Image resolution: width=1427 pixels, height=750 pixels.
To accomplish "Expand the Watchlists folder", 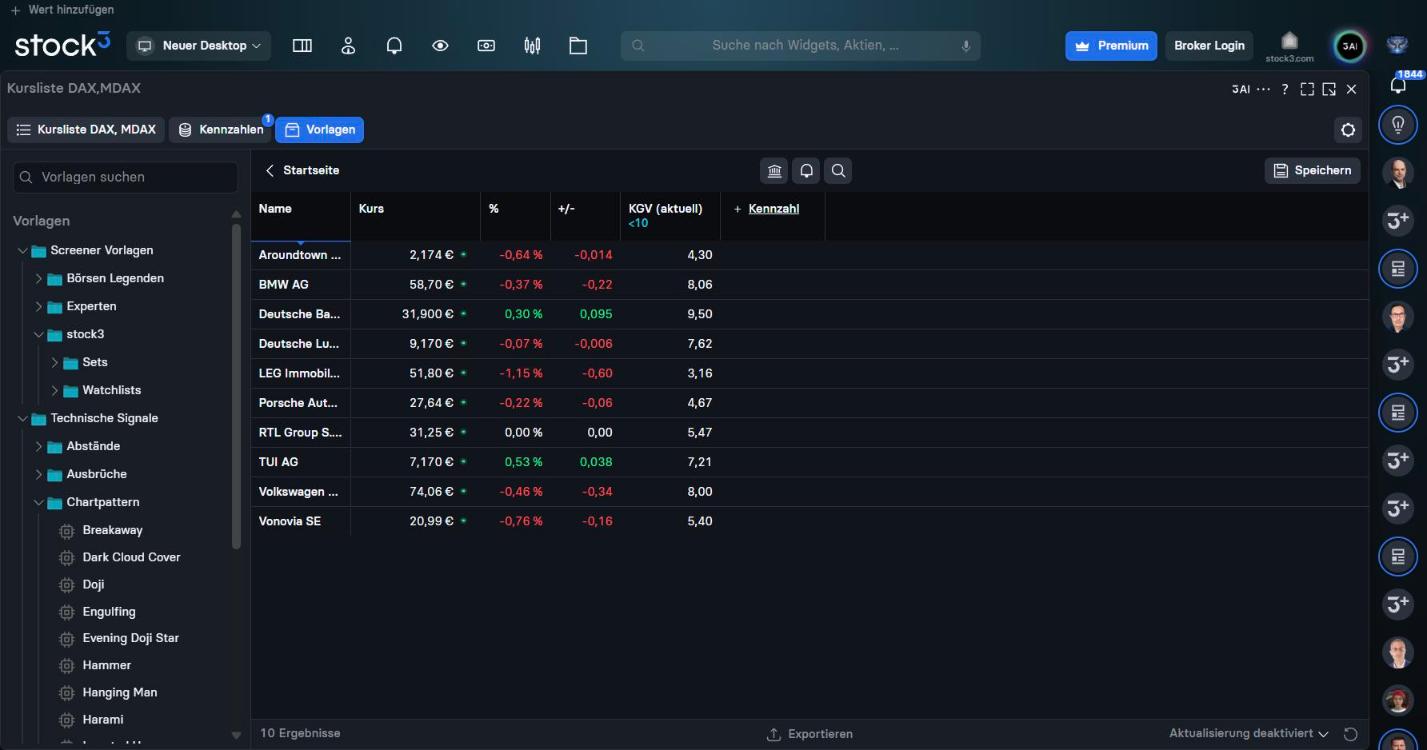I will [55, 391].
